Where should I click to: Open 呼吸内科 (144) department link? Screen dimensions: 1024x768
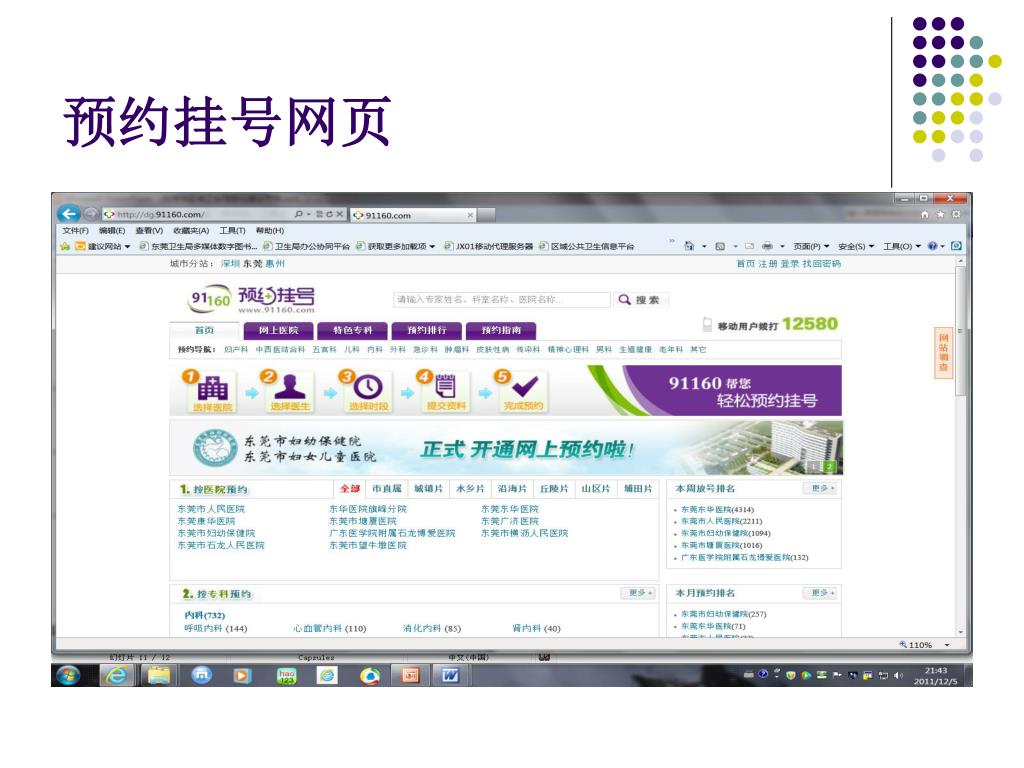tap(216, 628)
